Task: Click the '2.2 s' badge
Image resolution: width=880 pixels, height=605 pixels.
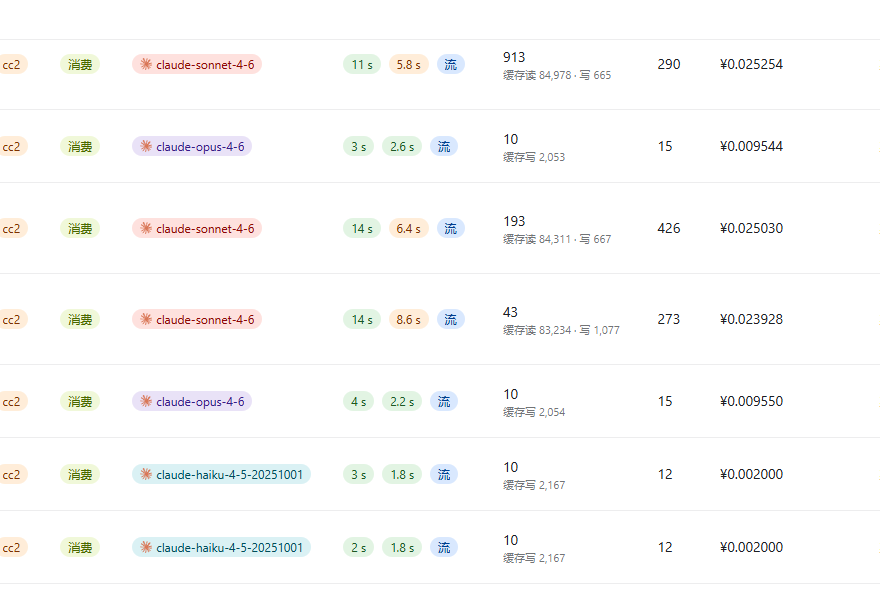Action: [402, 401]
